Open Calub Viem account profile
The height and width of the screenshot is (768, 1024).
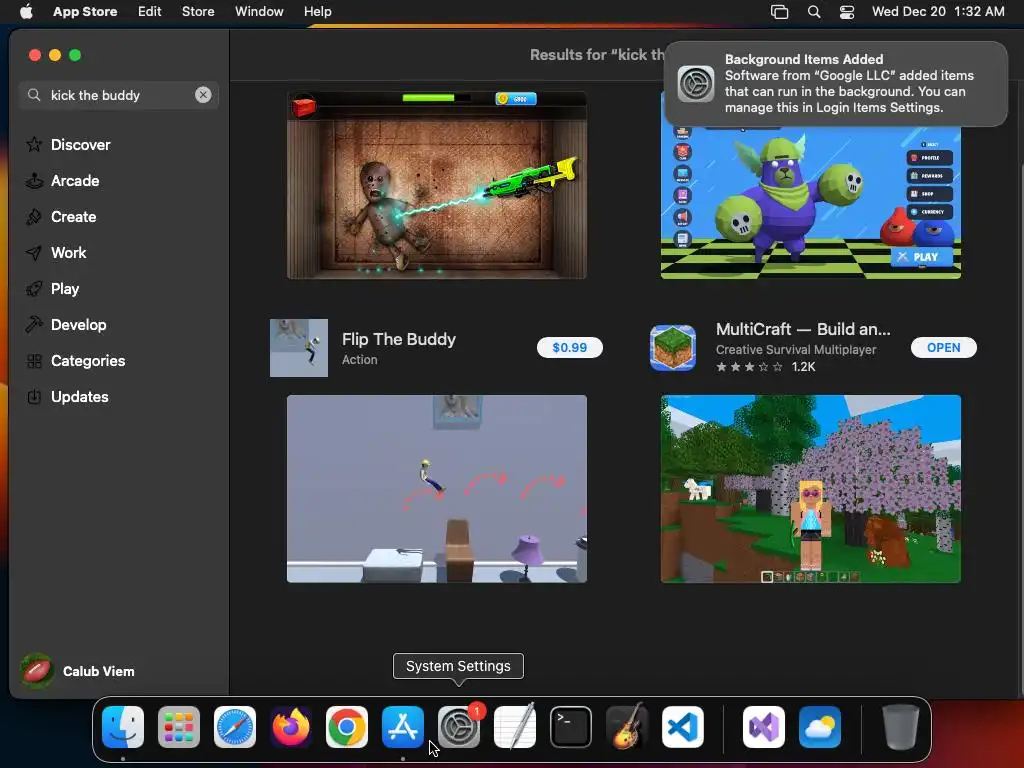[77, 671]
